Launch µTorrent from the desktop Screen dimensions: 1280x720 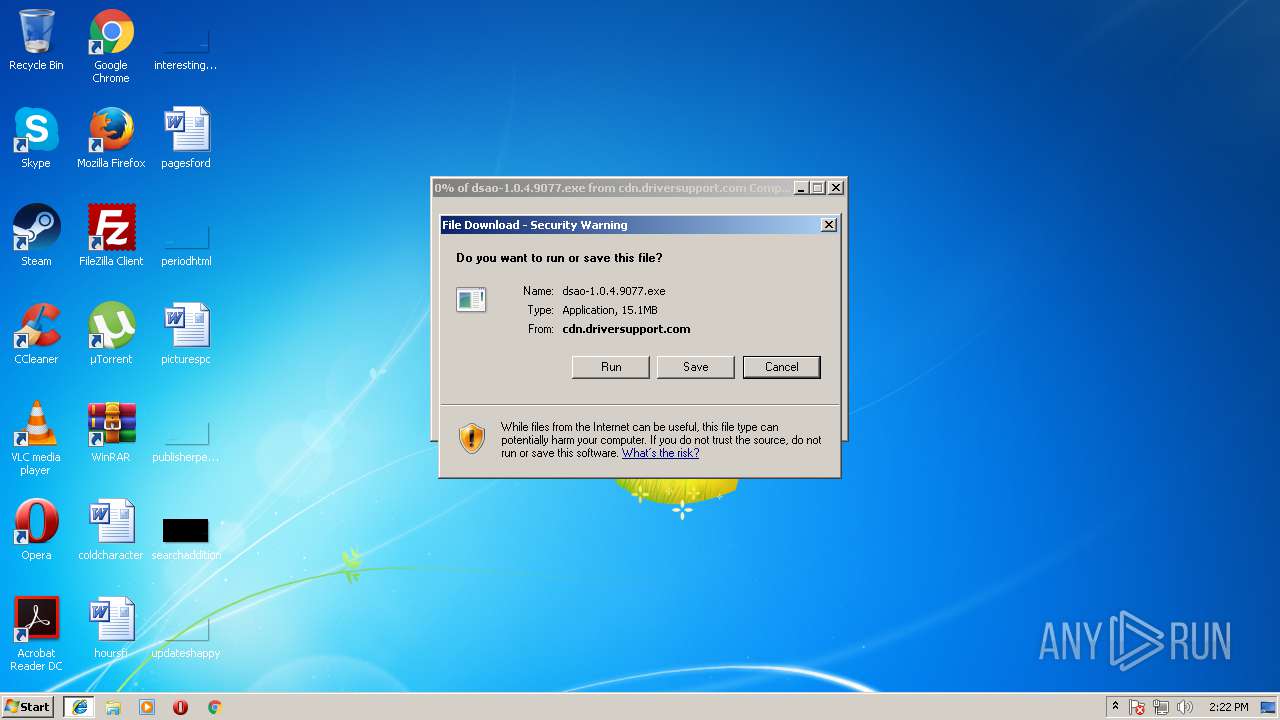pyautogui.click(x=111, y=334)
